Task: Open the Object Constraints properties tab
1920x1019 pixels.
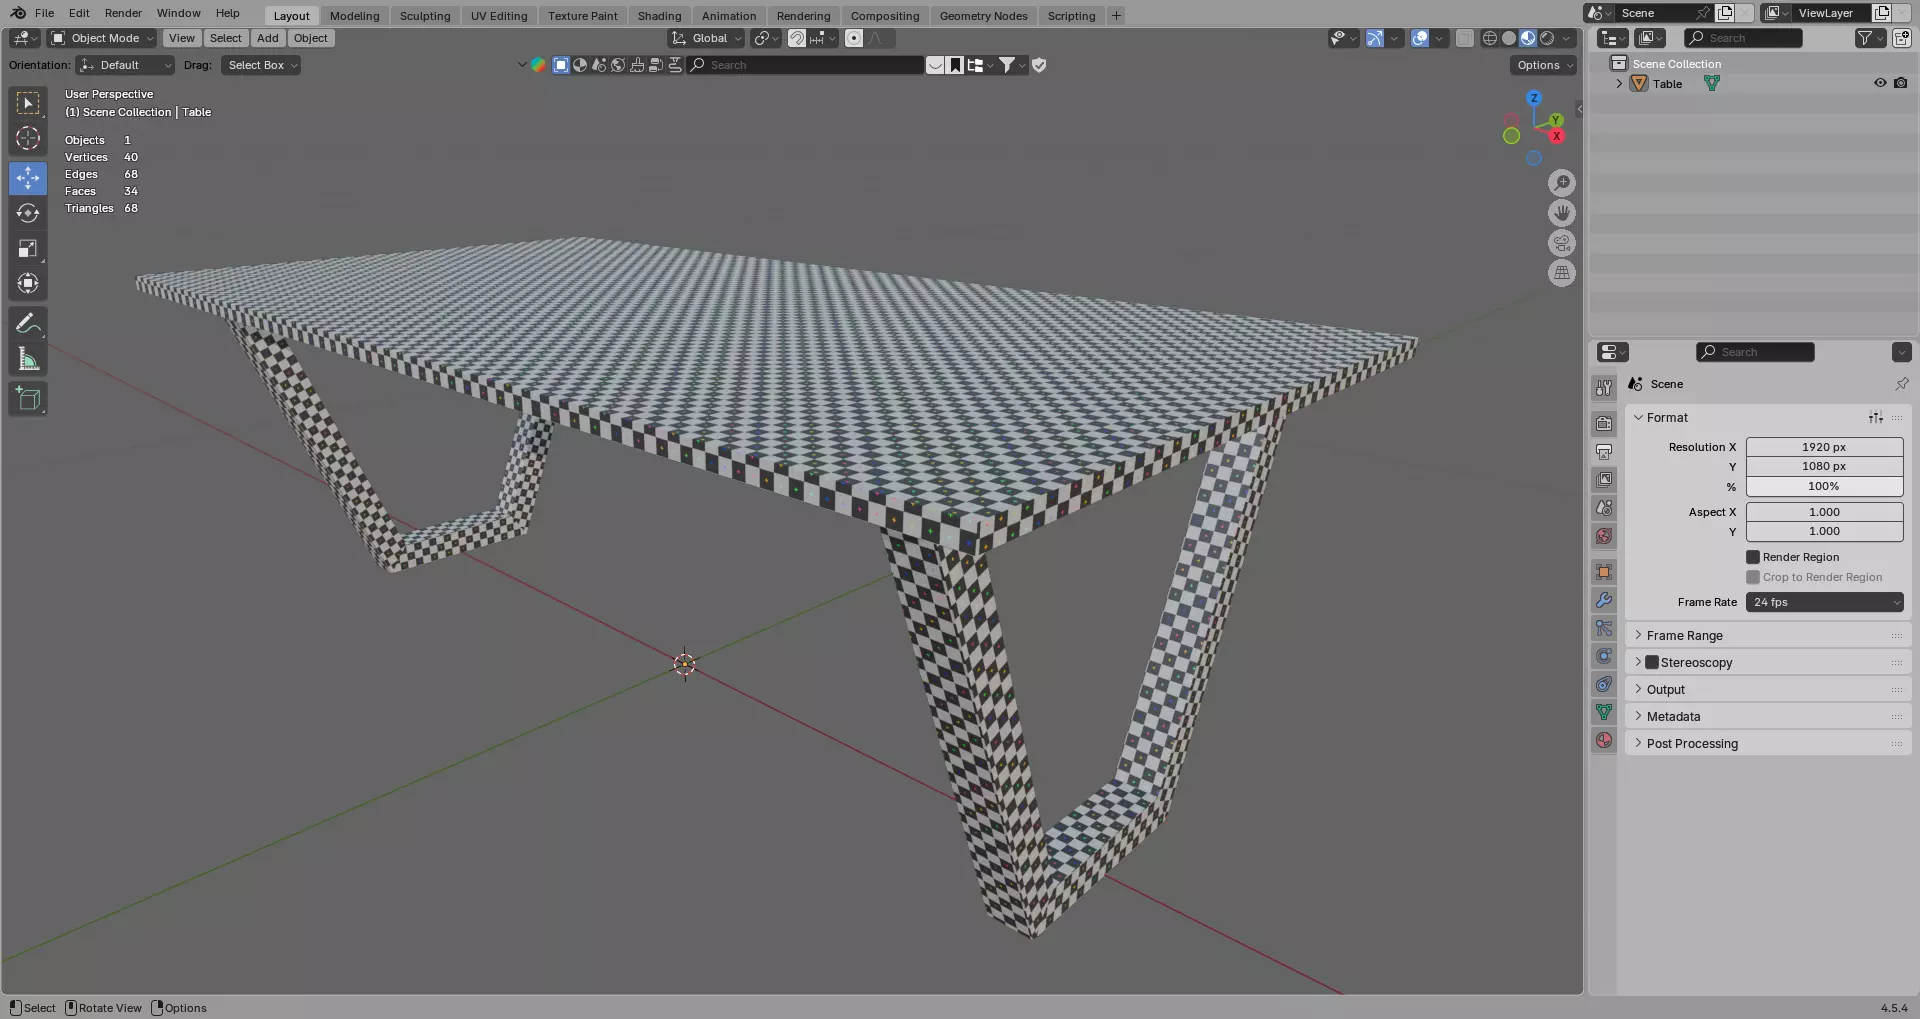Action: 1604,684
